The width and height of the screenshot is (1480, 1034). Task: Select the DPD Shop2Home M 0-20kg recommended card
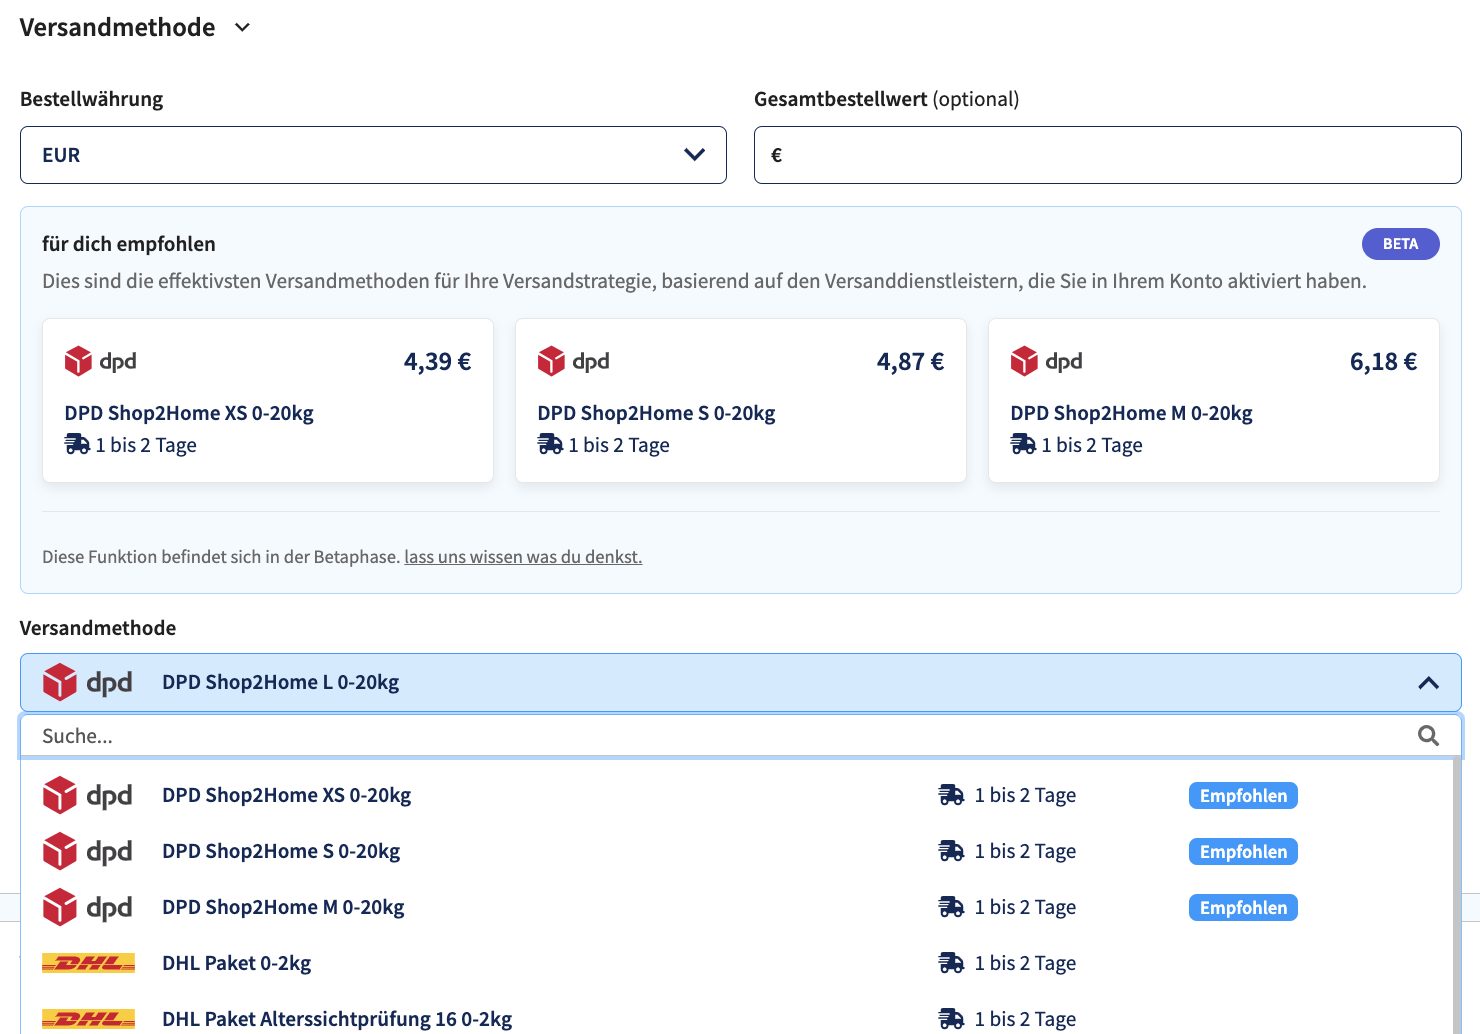click(x=1214, y=400)
